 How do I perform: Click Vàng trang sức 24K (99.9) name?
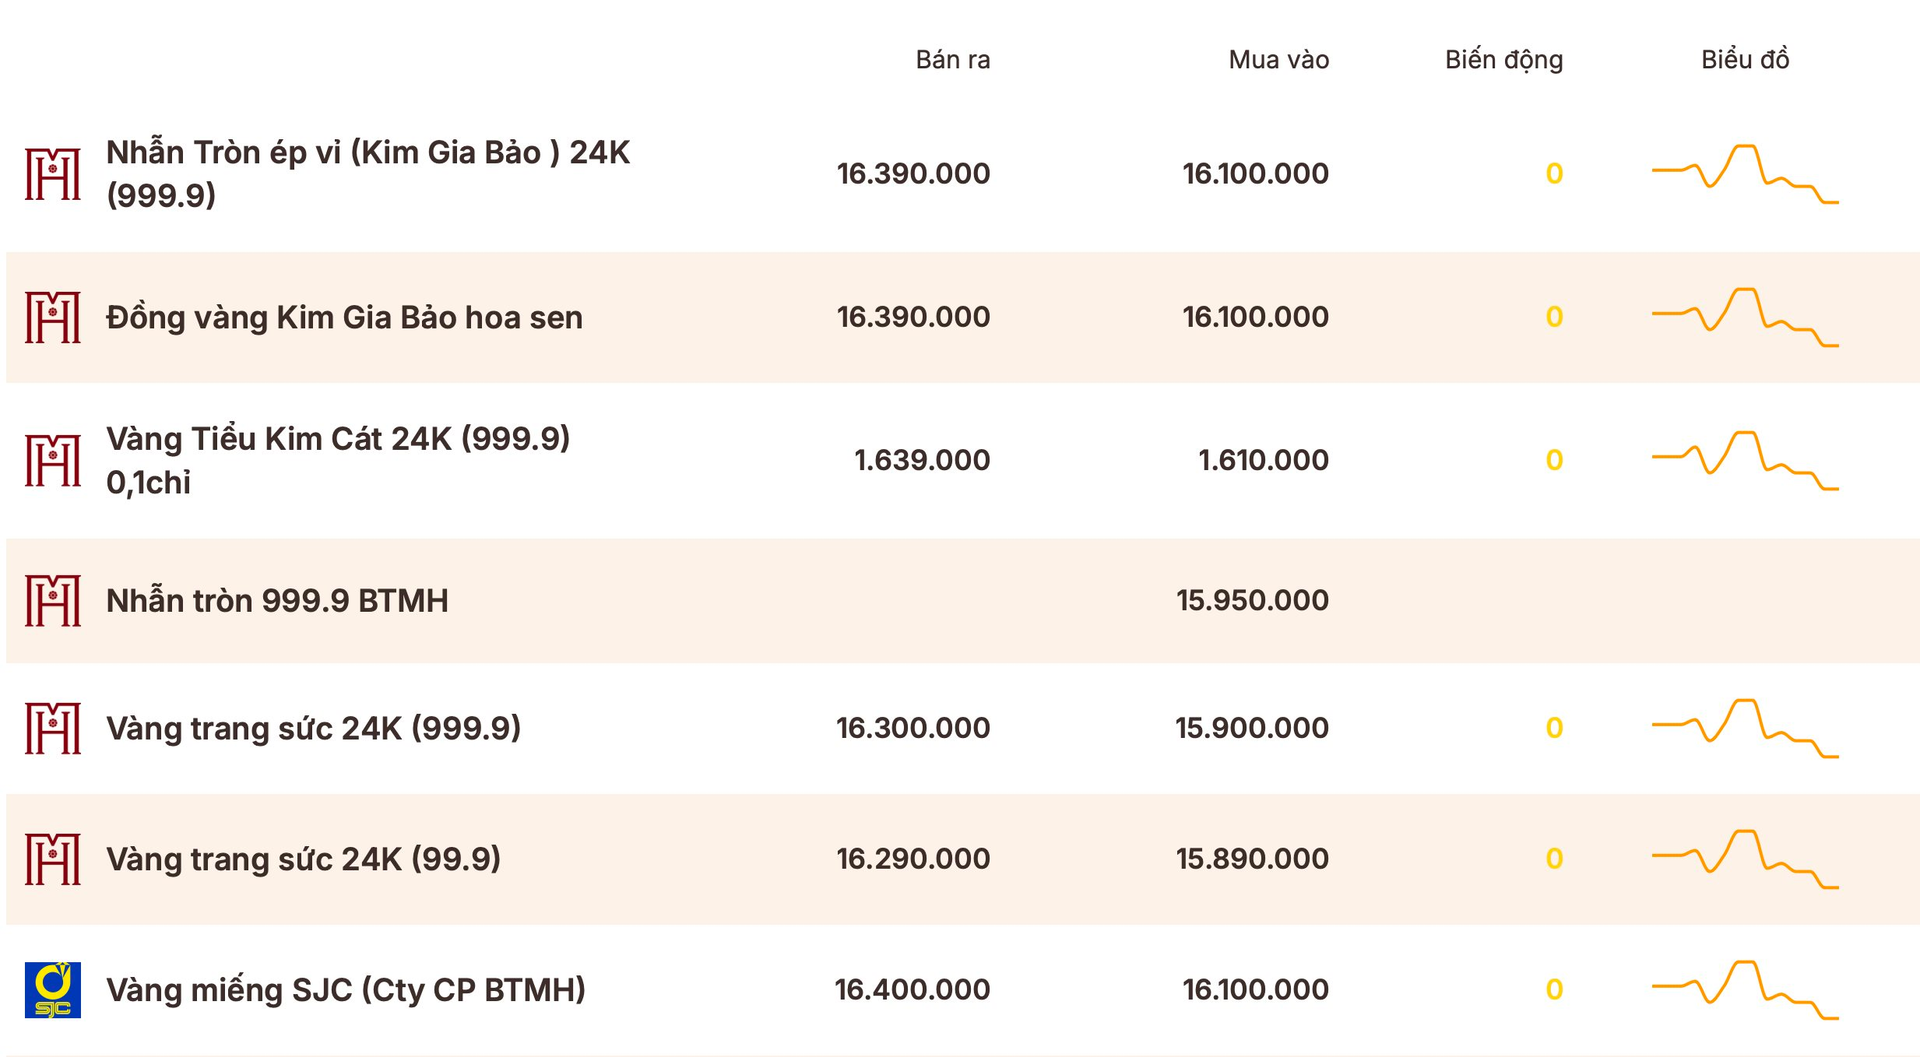click(303, 859)
